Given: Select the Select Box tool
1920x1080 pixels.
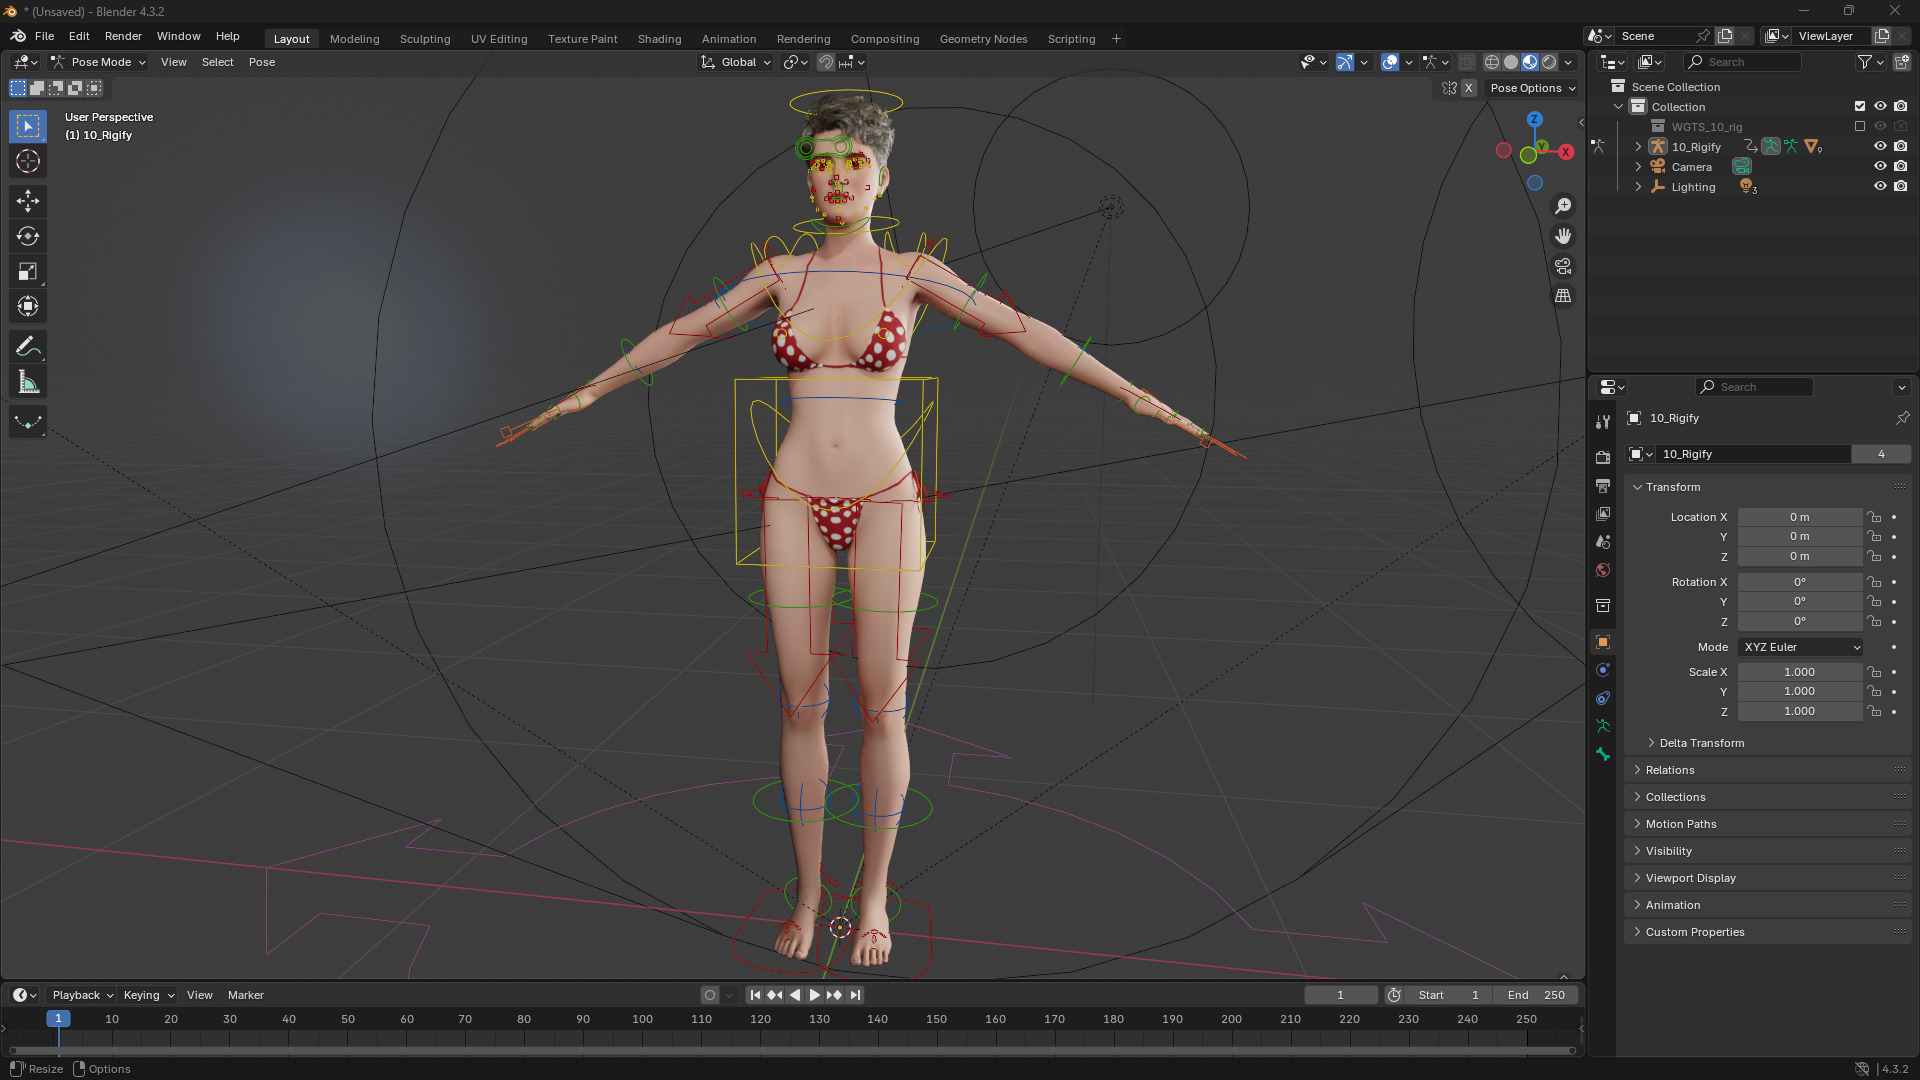Looking at the screenshot, I should click(28, 126).
